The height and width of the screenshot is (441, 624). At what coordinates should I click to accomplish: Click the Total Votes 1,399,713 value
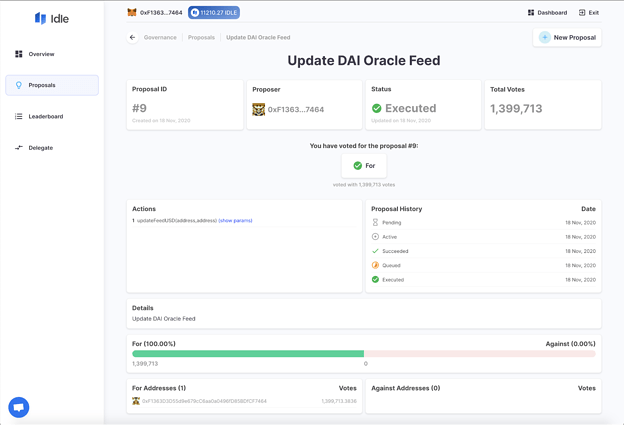click(x=516, y=109)
